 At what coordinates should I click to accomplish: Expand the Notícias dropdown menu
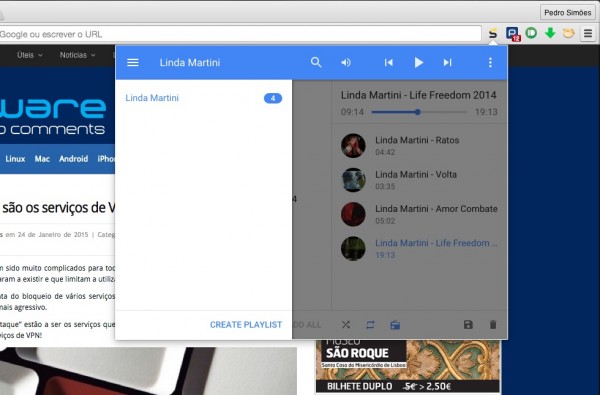(77, 55)
